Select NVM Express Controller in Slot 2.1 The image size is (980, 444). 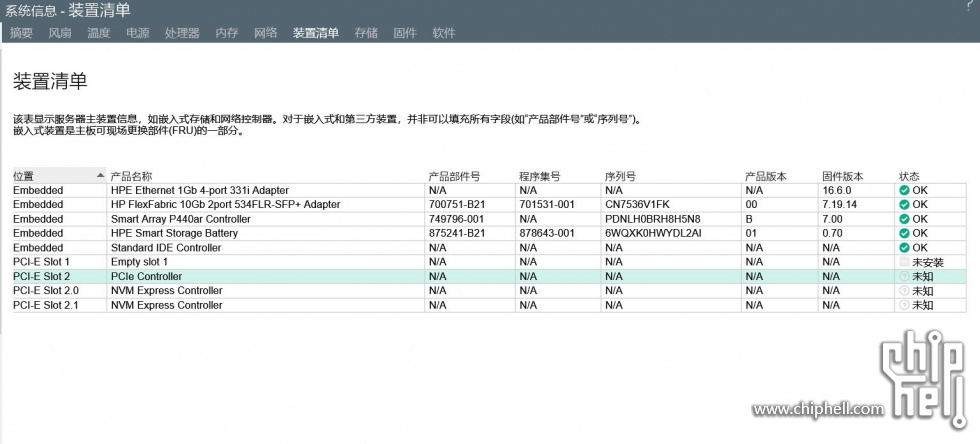point(166,305)
